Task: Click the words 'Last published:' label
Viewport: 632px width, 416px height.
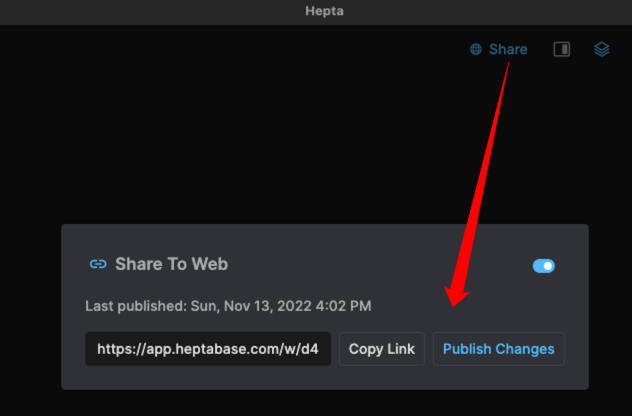Action: pos(136,306)
